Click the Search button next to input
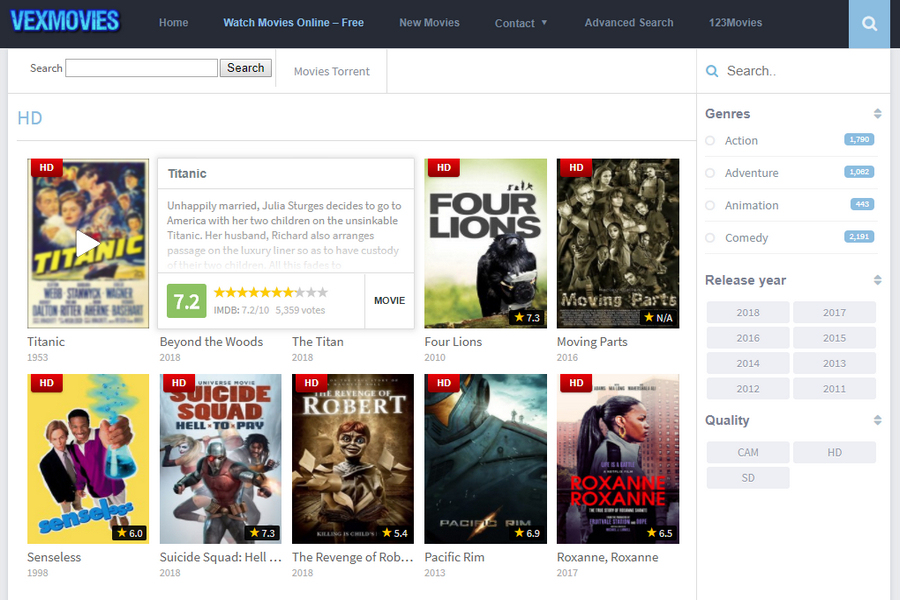900x600 pixels. point(246,68)
